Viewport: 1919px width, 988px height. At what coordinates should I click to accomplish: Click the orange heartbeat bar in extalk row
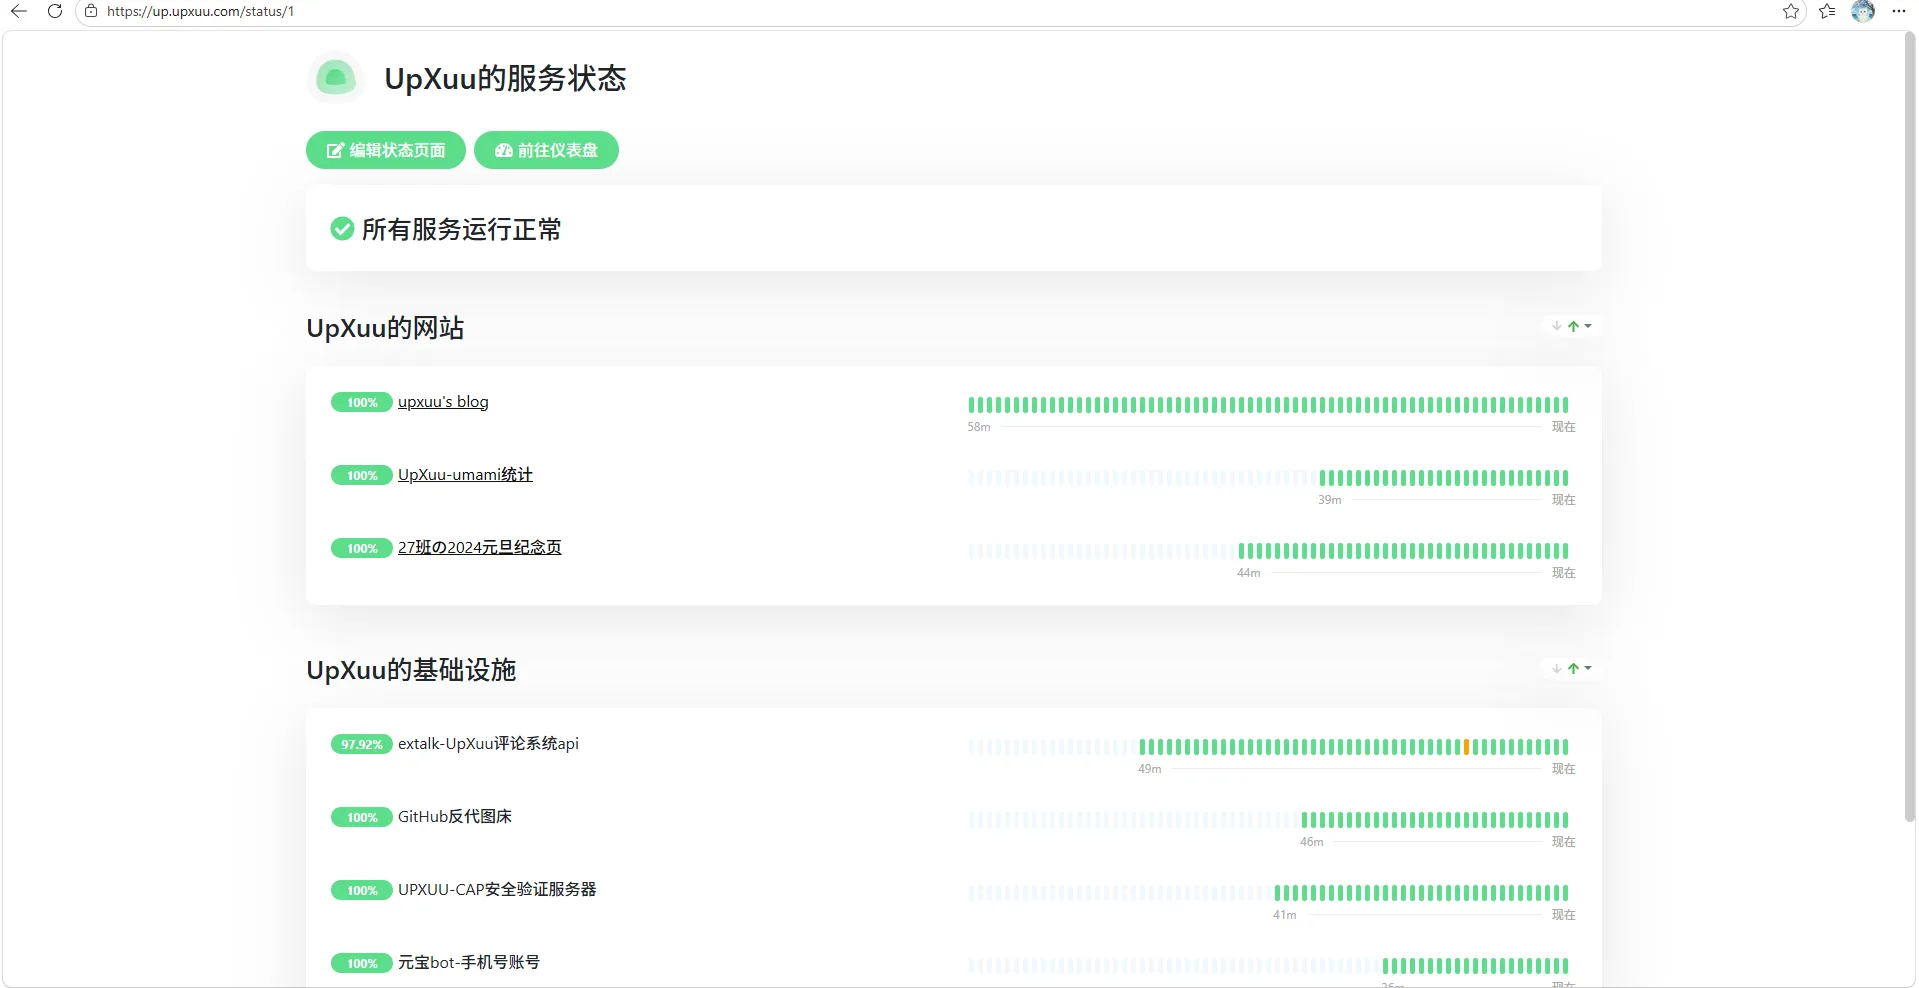[1466, 747]
